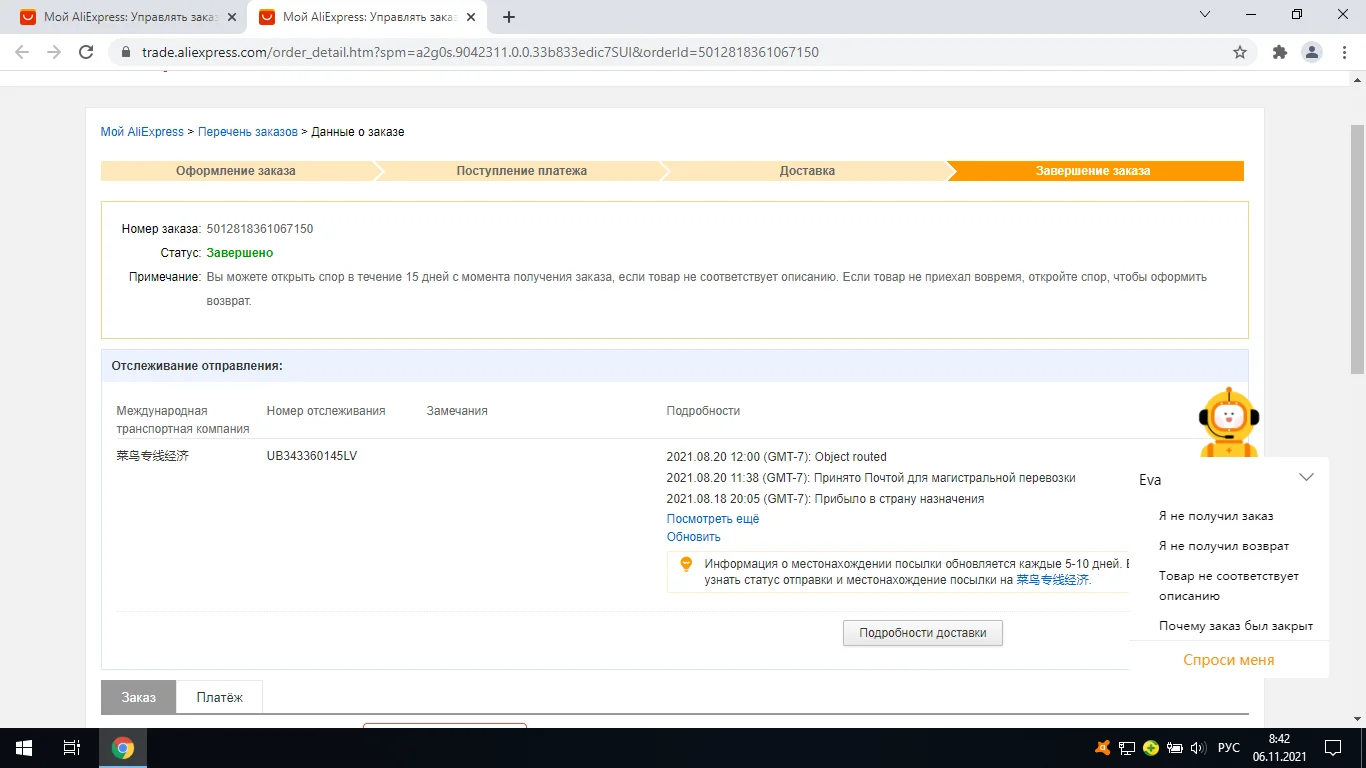Click the Прибыло в страну назначения entry
The image size is (1366, 768).
[826, 499]
